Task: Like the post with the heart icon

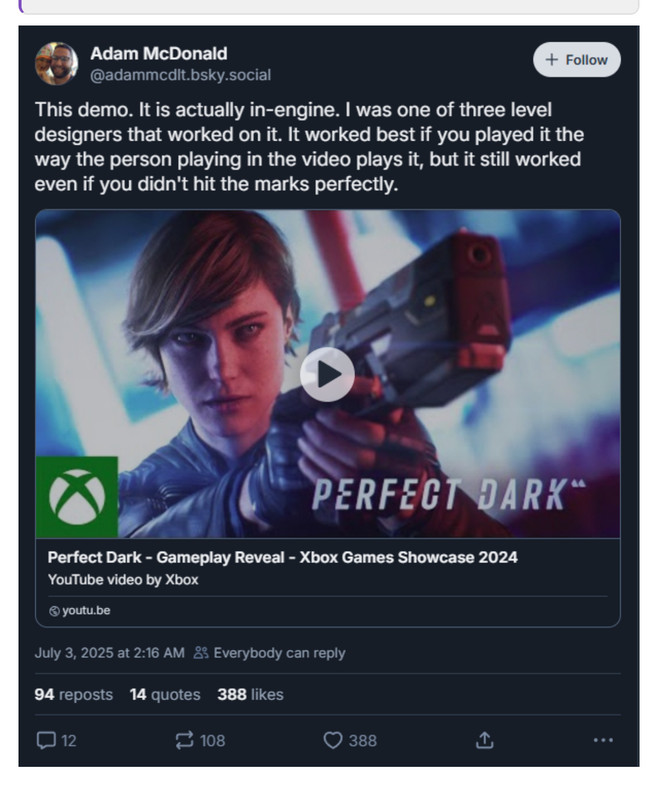Action: pos(333,740)
